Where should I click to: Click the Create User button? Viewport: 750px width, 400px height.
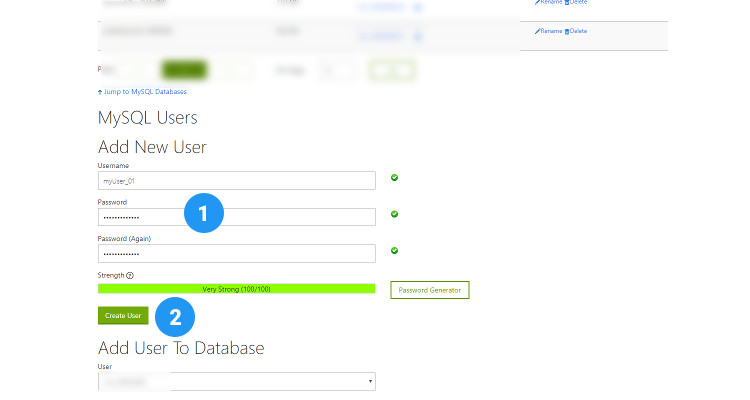123,316
